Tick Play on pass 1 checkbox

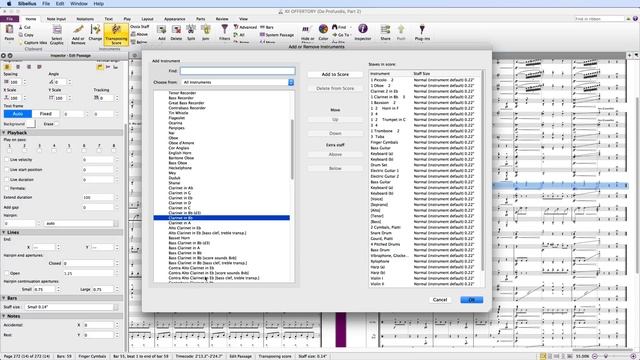9,150
